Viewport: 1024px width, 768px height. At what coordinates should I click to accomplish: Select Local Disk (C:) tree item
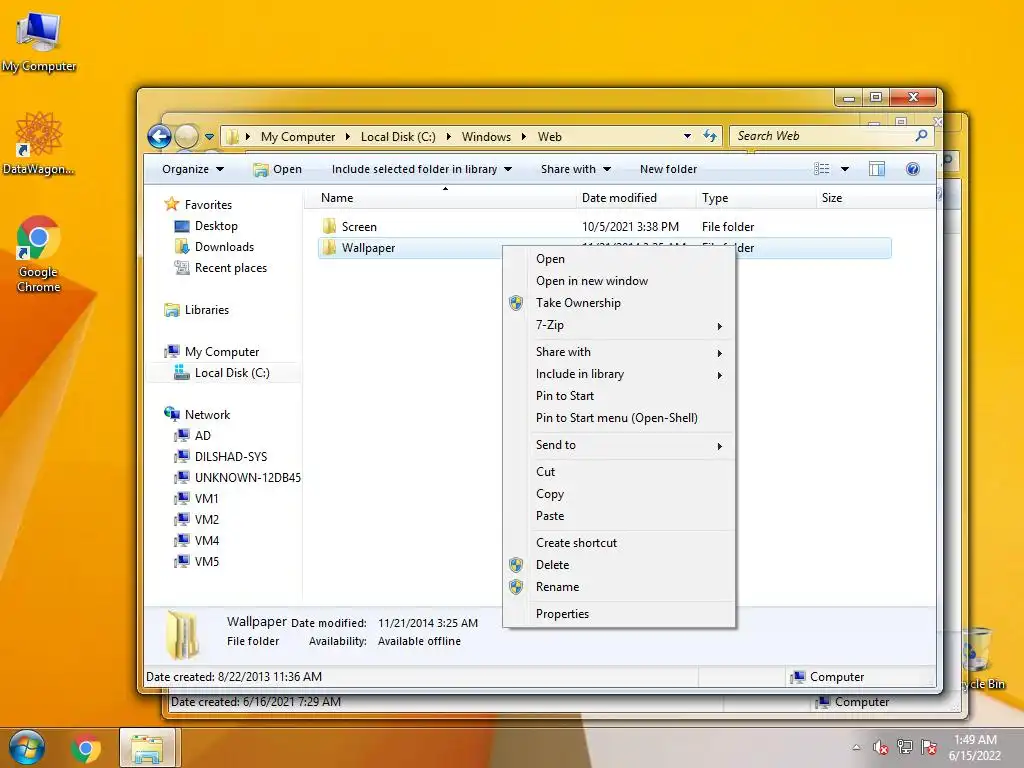coord(222,373)
